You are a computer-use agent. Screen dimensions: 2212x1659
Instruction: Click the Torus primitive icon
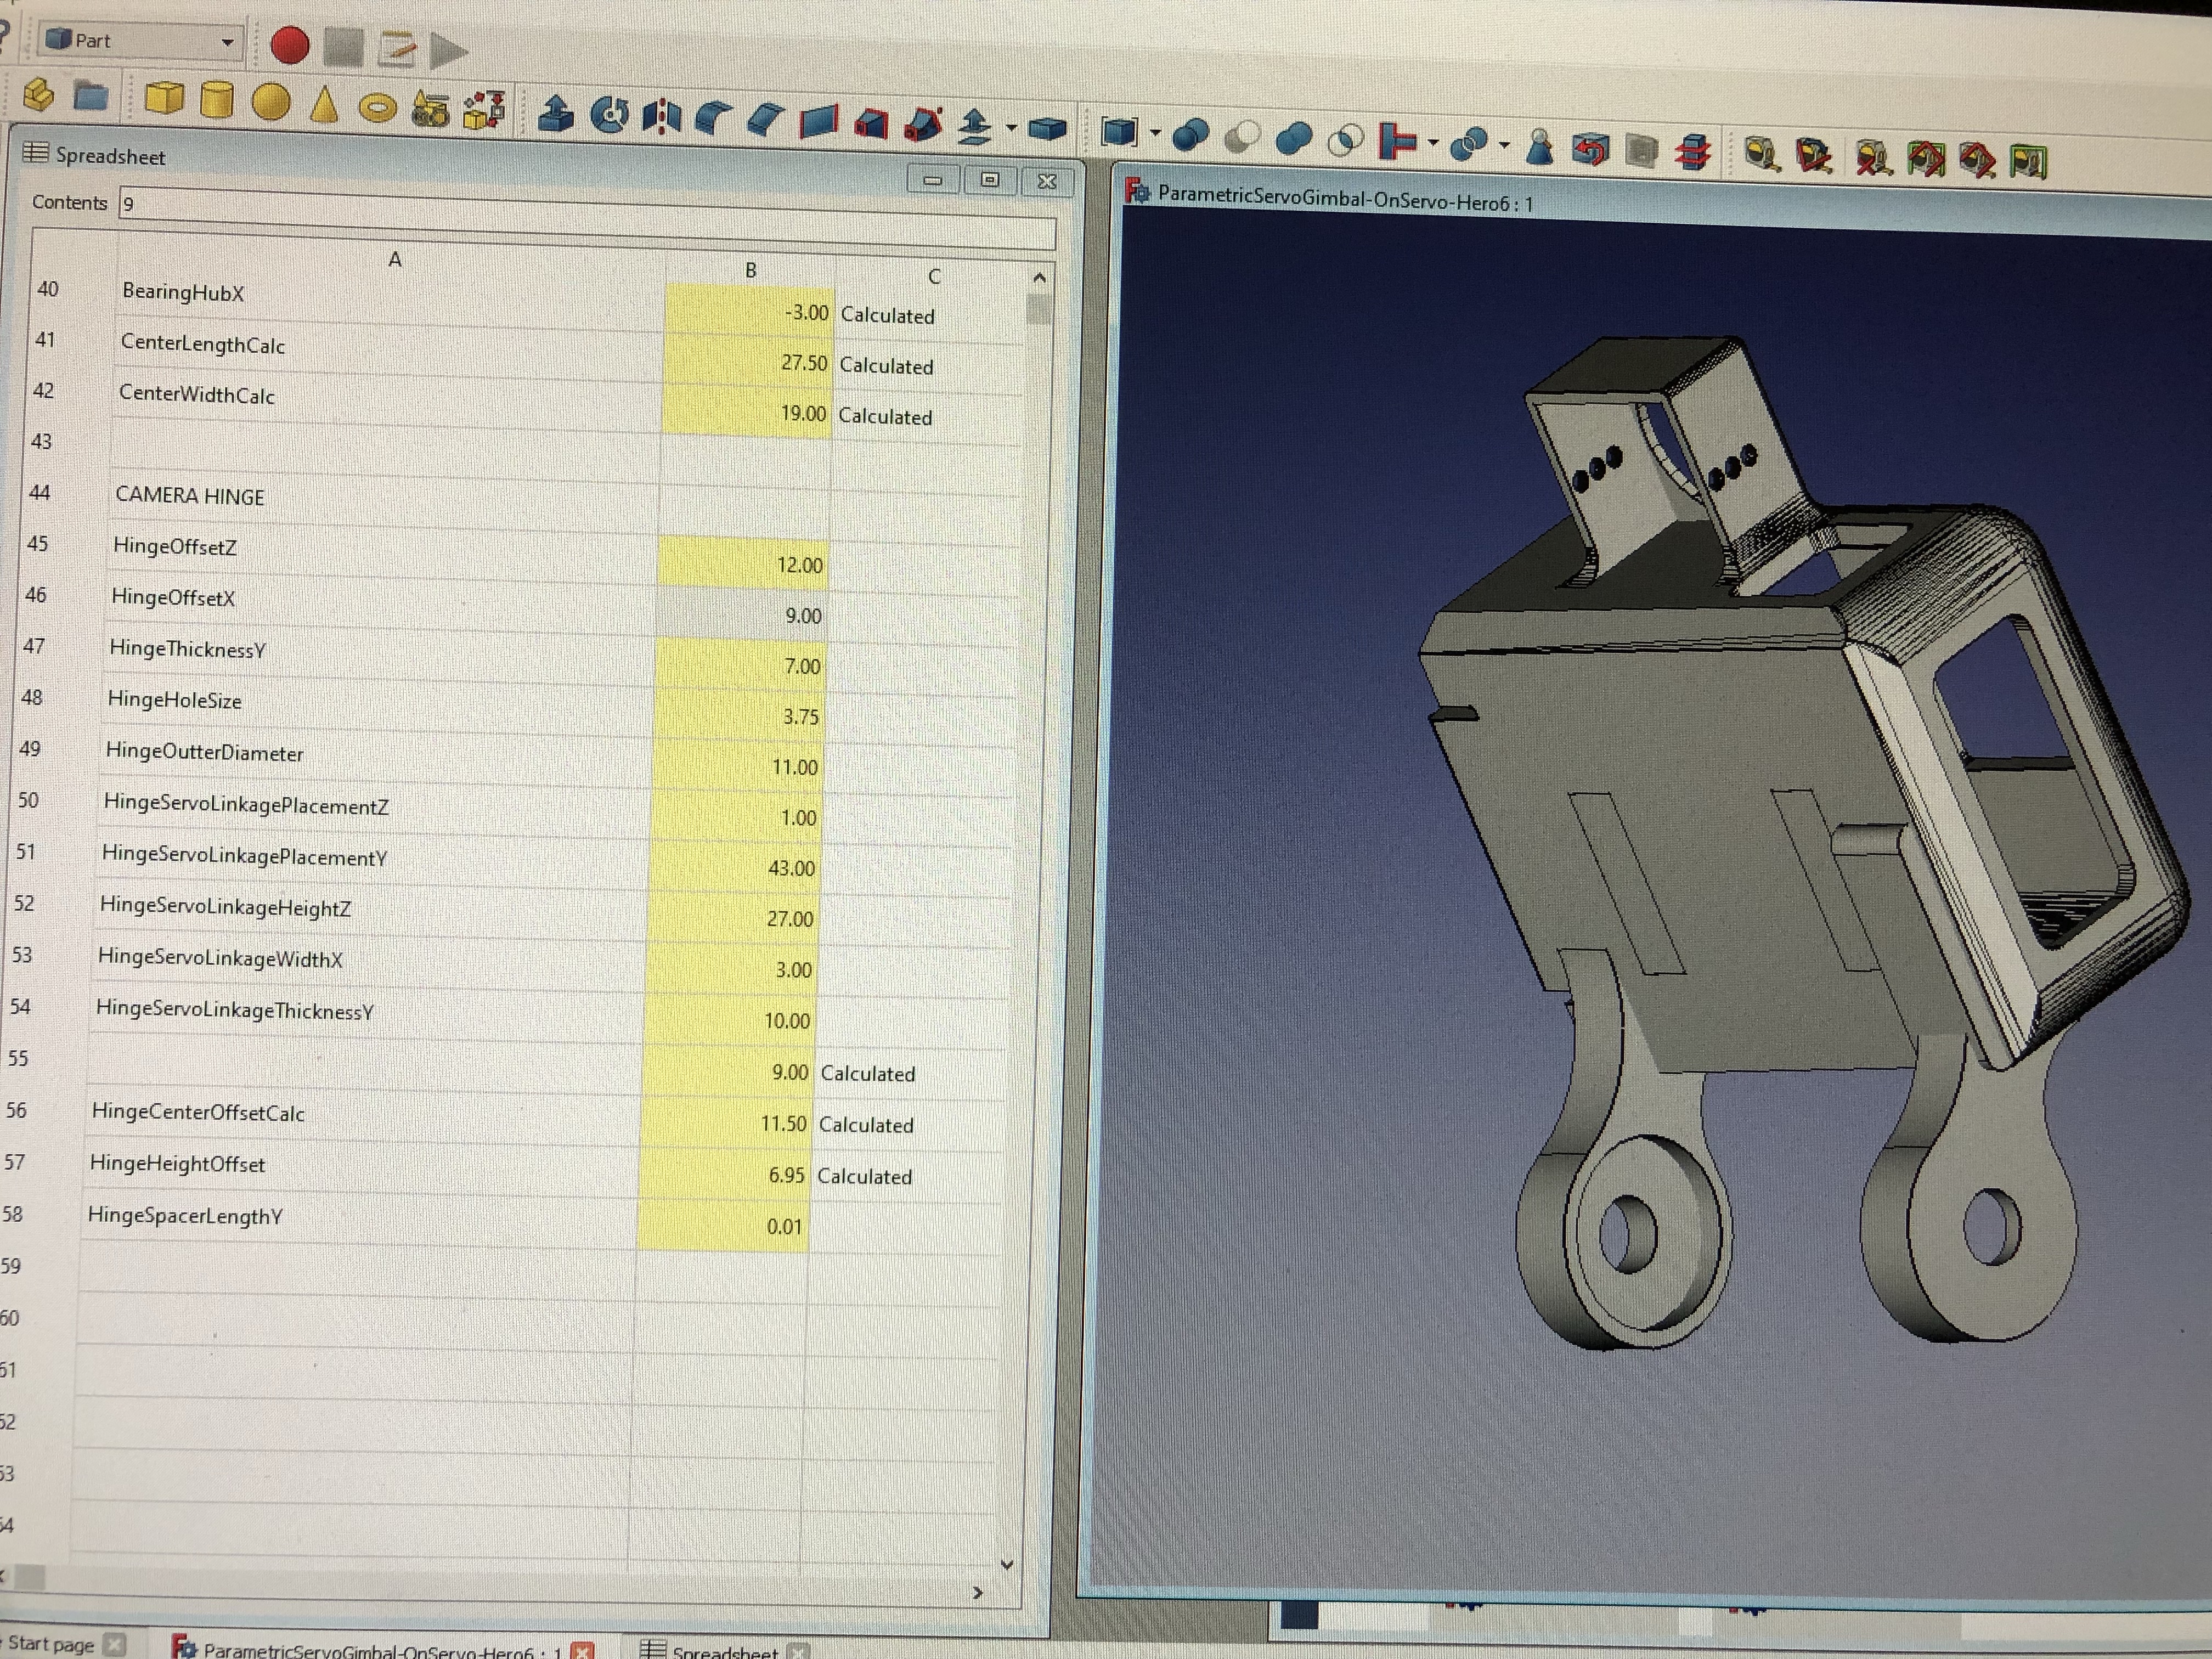(377, 107)
